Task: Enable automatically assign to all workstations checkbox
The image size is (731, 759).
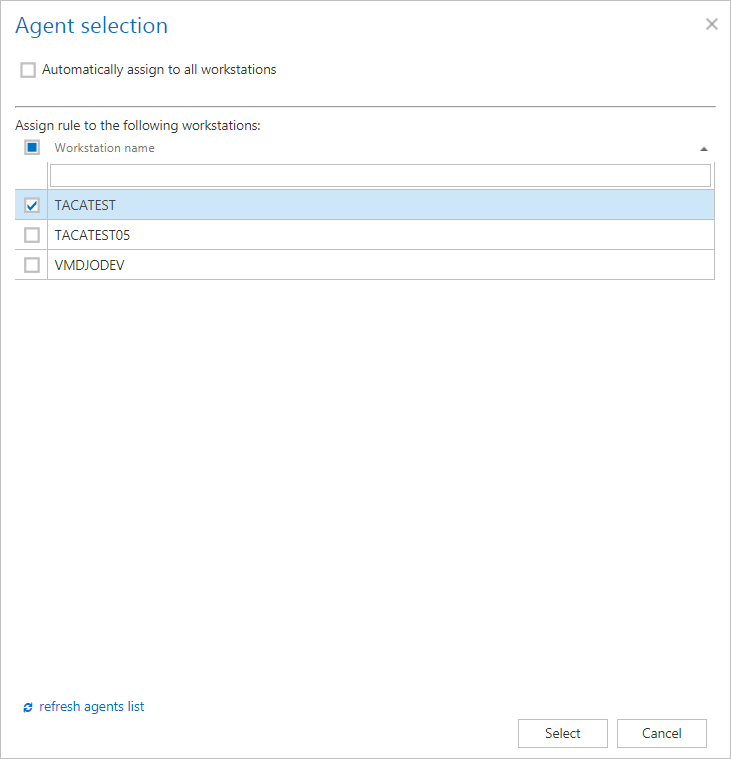Action: tap(28, 70)
